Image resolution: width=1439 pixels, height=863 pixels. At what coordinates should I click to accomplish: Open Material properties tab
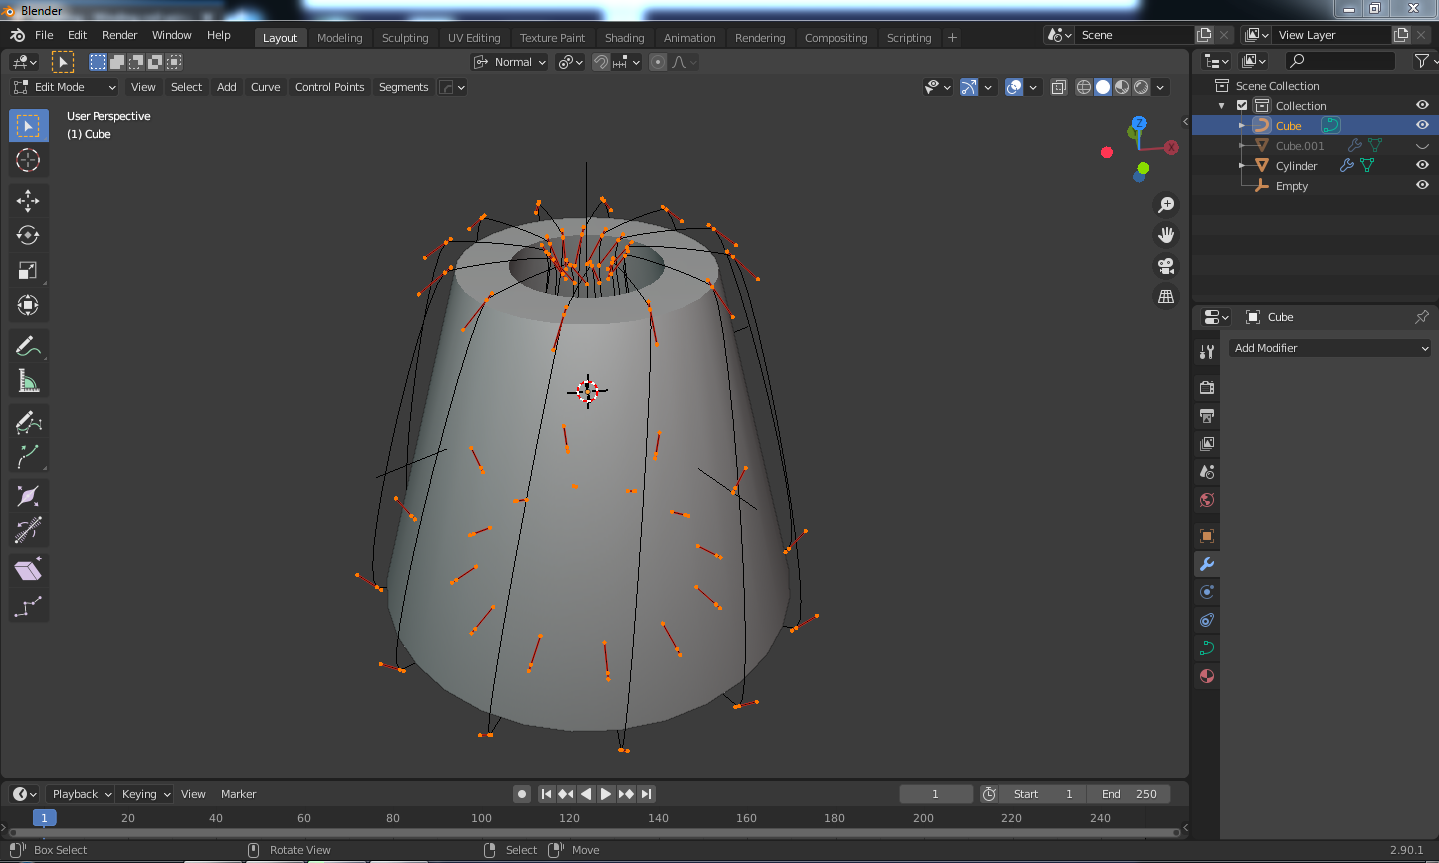1207,676
